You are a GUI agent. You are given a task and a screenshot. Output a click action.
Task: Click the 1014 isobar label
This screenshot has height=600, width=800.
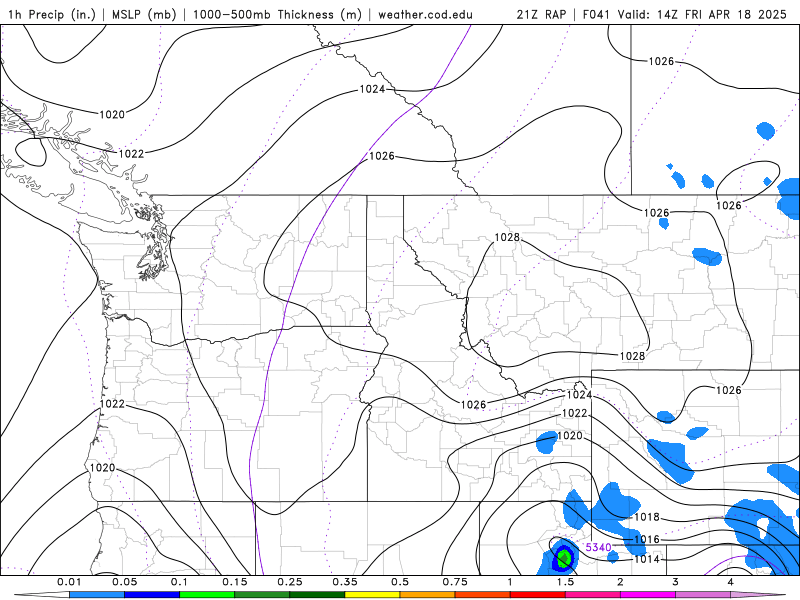coord(647,559)
